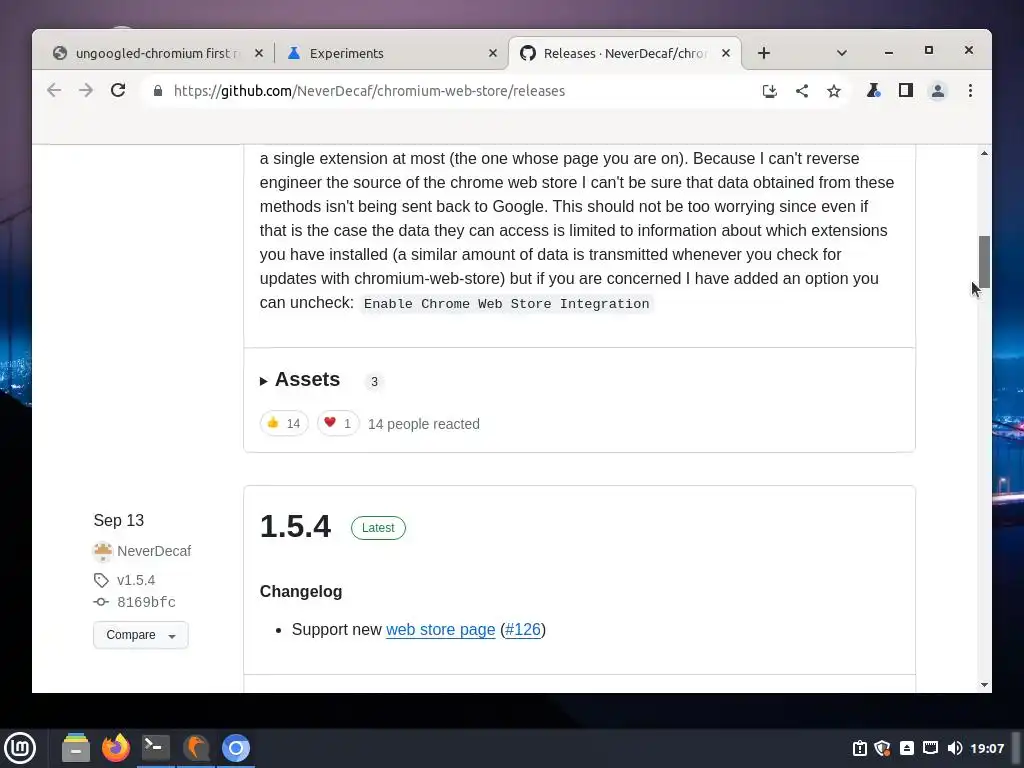This screenshot has height=768, width=1024.
Task: Open the tab search chevron
Action: coord(842,53)
